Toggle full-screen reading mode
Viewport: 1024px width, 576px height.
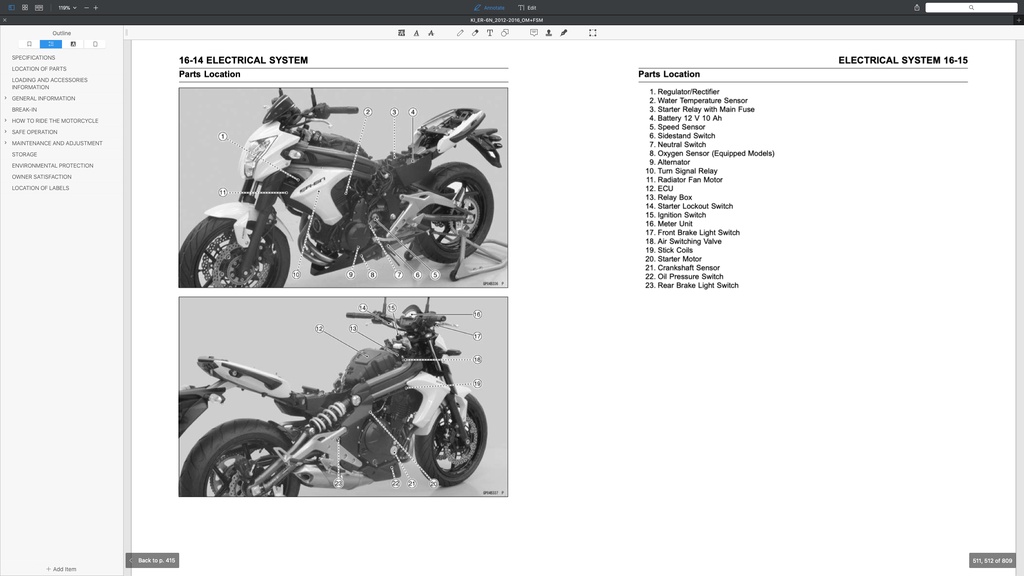pos(592,32)
